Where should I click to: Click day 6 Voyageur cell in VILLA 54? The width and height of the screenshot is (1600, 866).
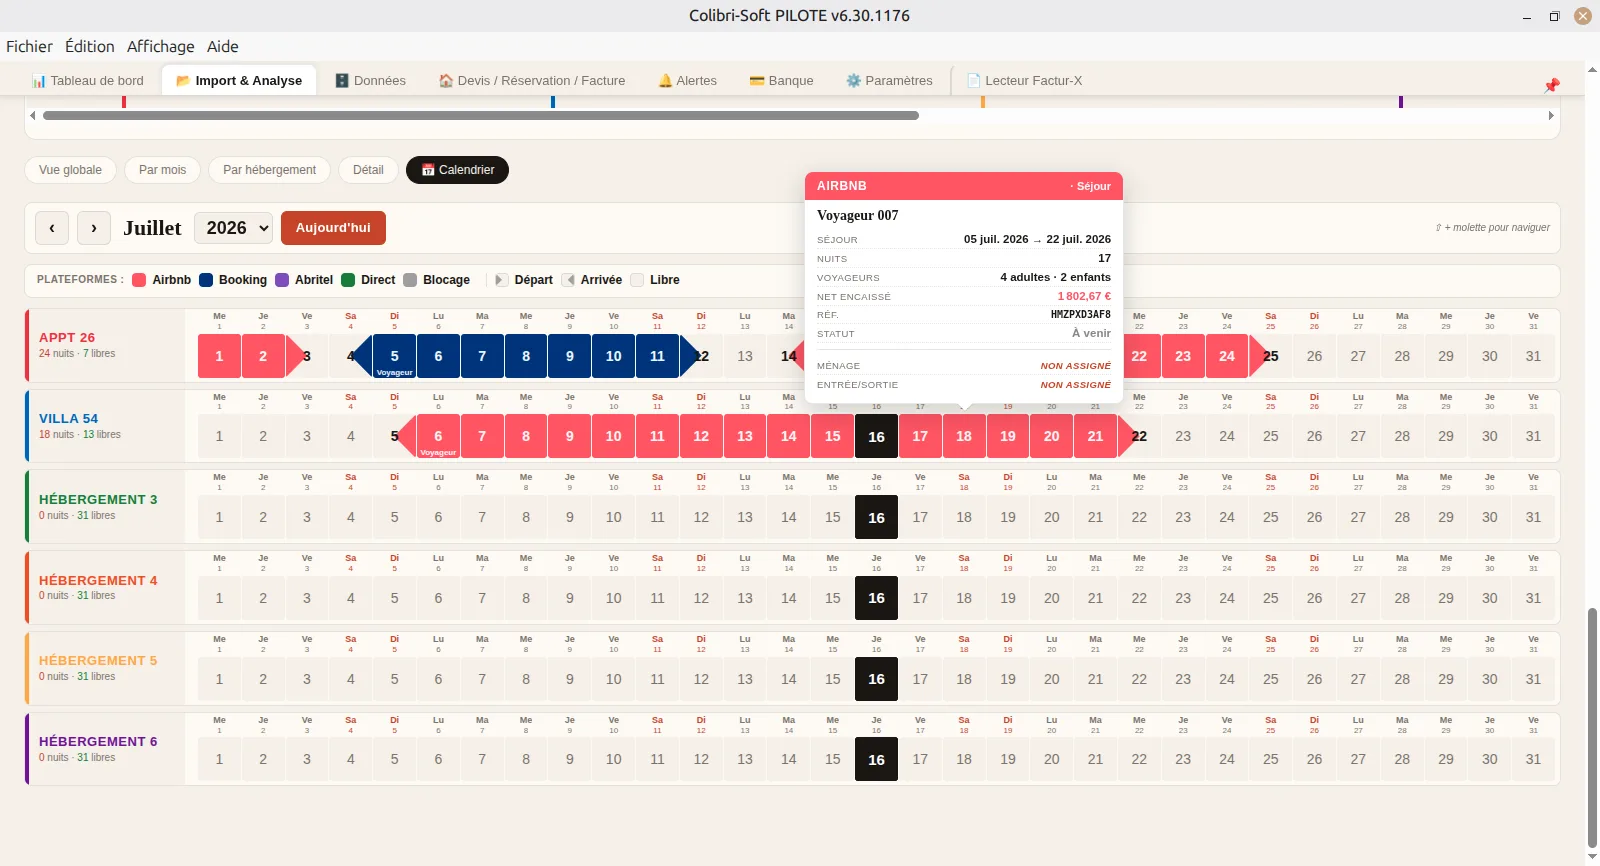pos(438,436)
